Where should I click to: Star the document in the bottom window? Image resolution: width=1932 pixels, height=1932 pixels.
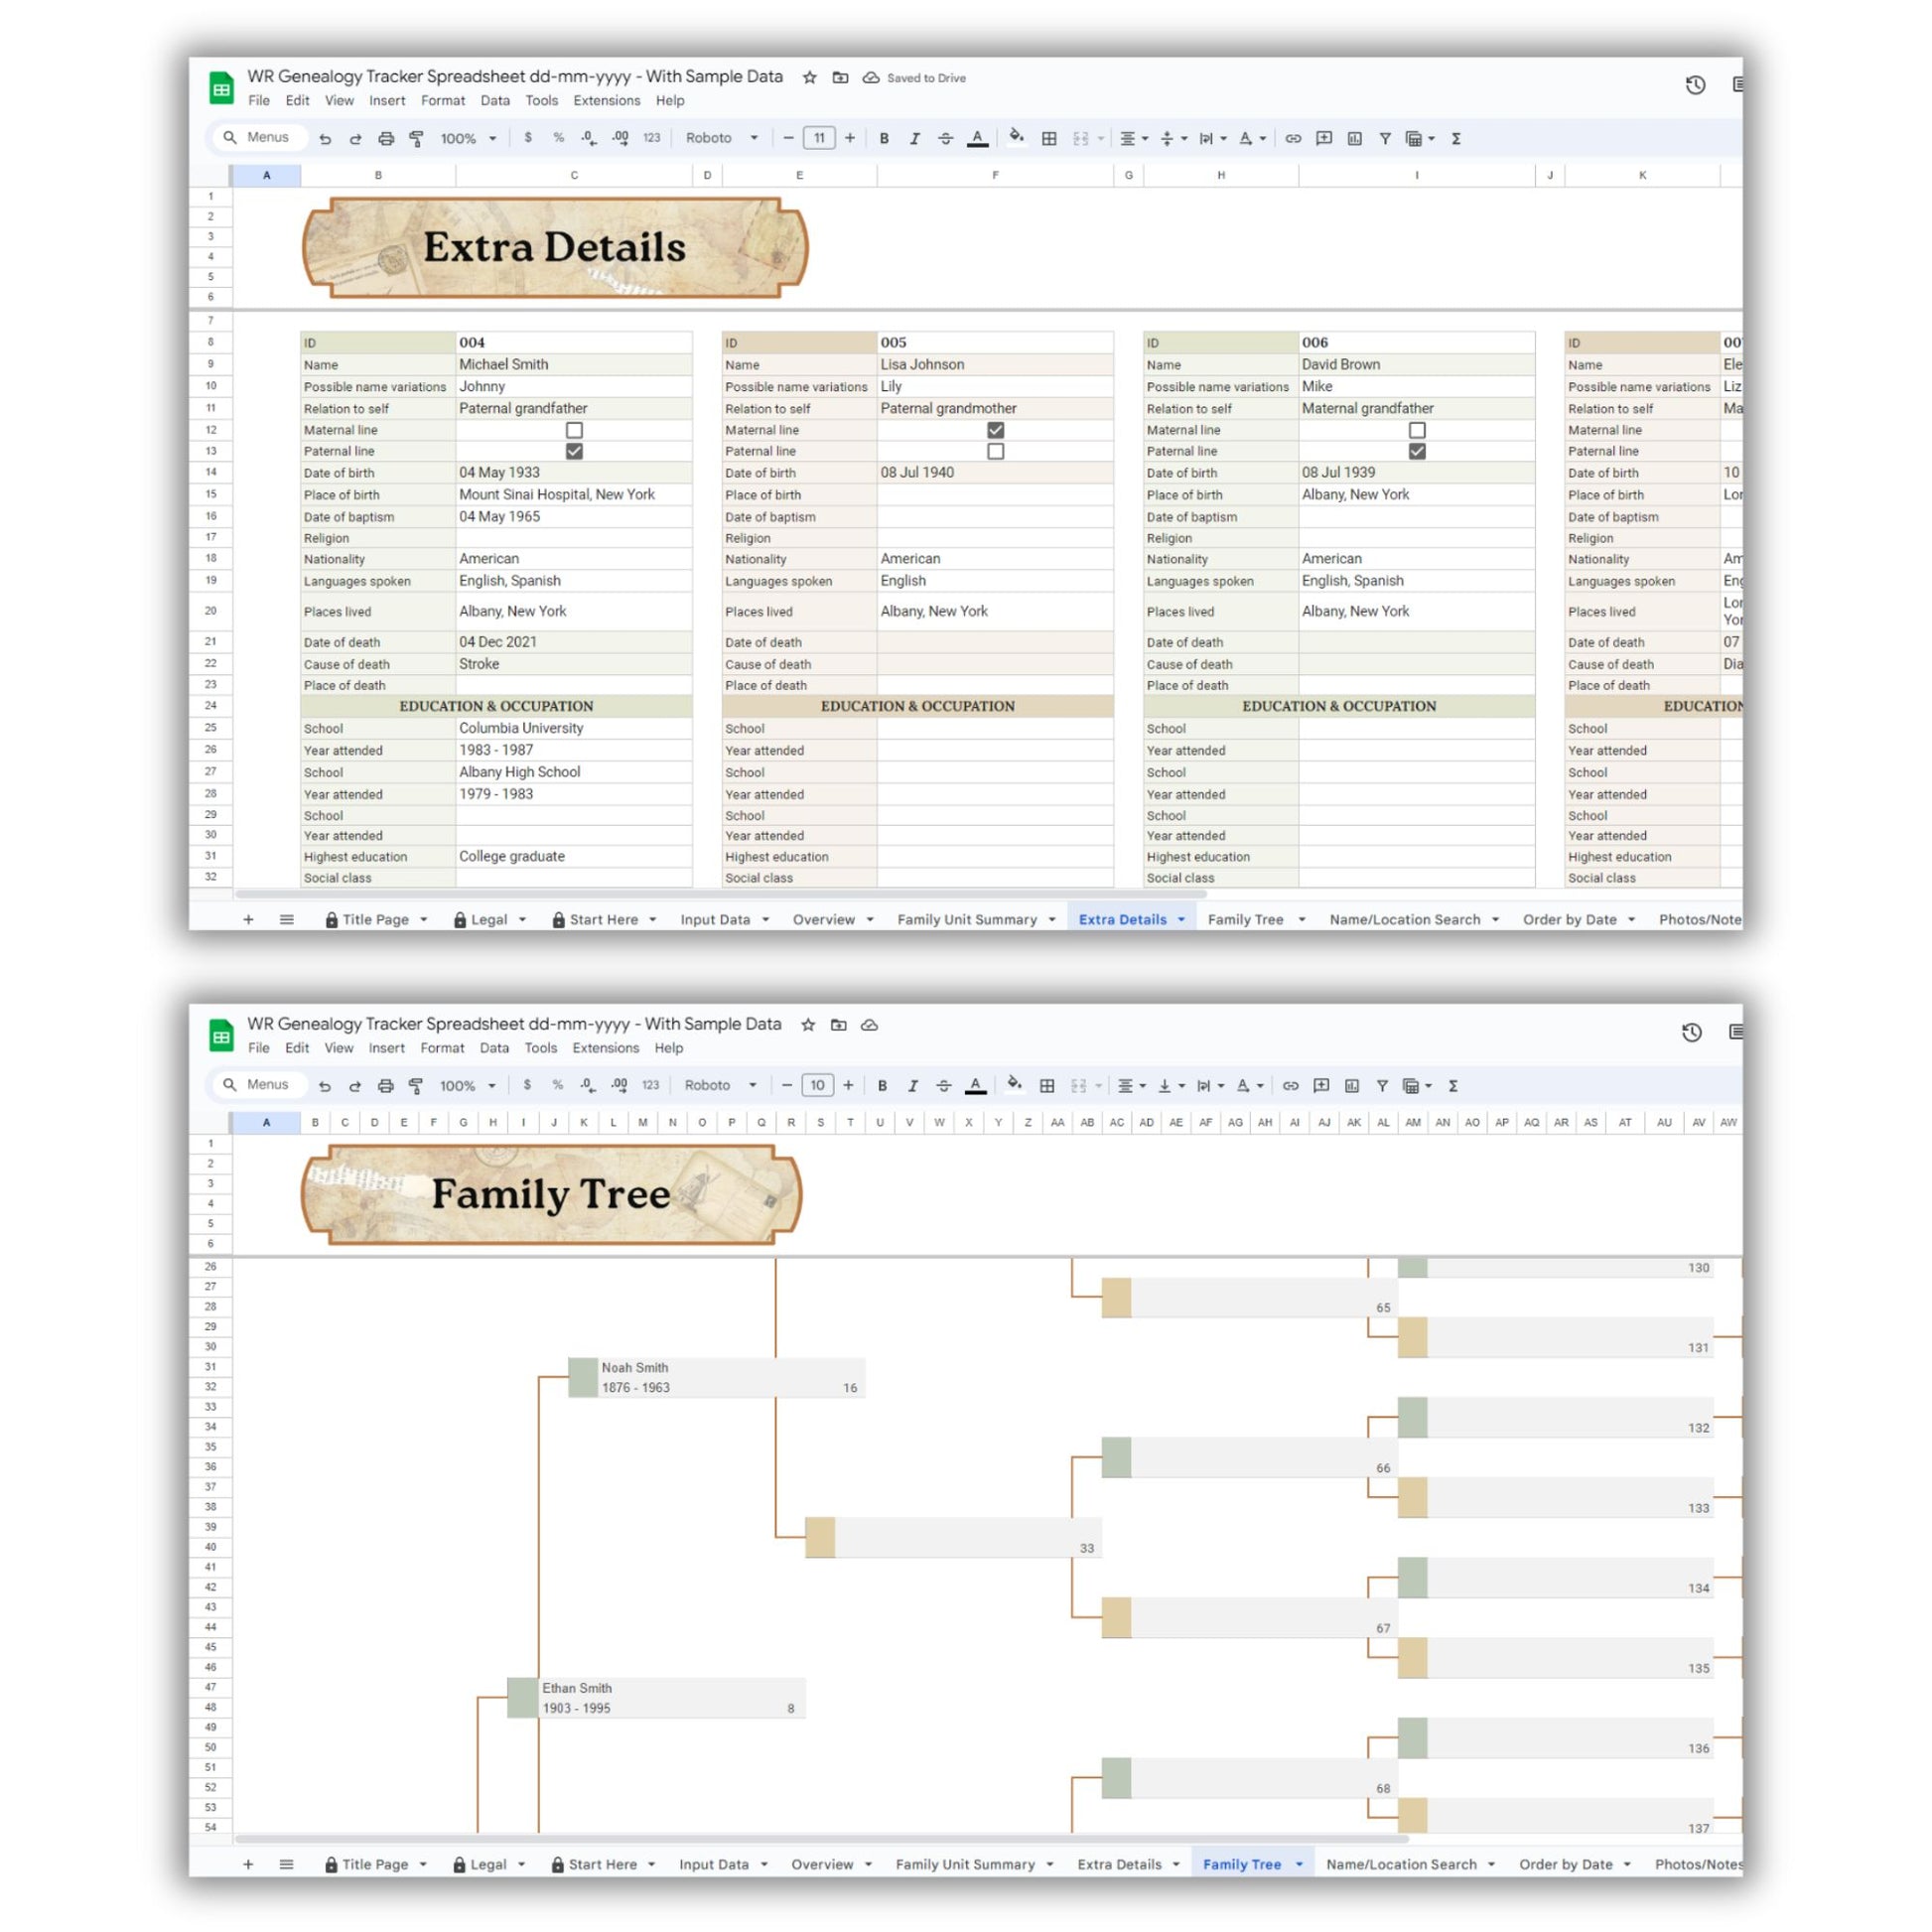tap(808, 1024)
